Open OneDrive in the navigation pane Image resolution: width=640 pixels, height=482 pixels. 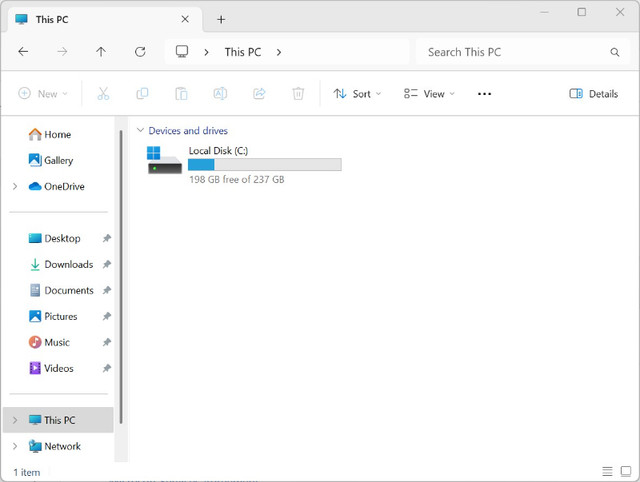[x=56, y=187]
